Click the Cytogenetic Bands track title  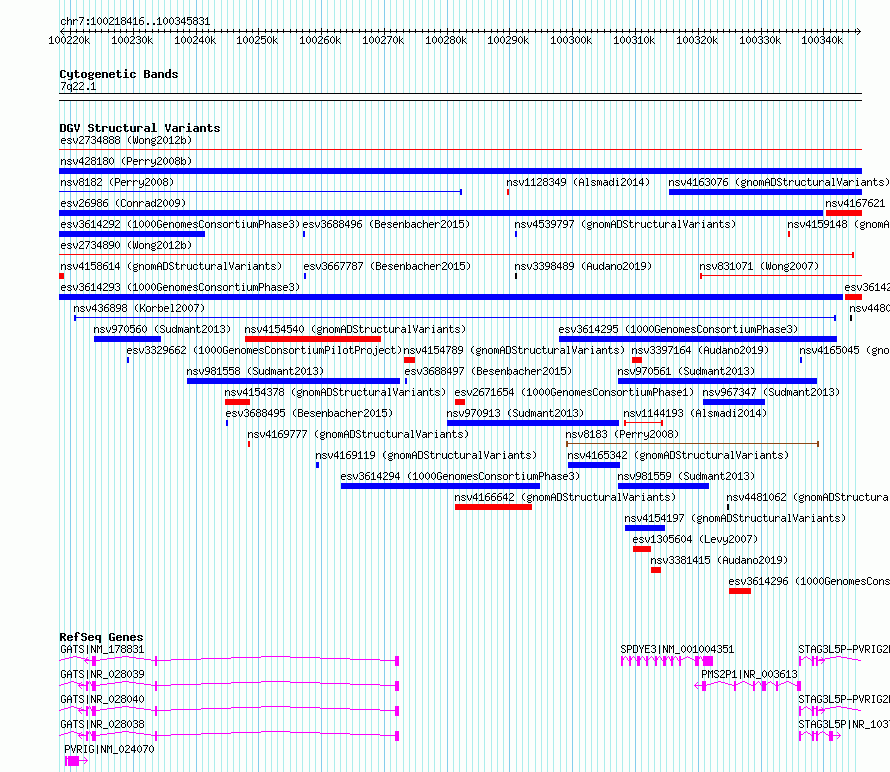[x=119, y=74]
